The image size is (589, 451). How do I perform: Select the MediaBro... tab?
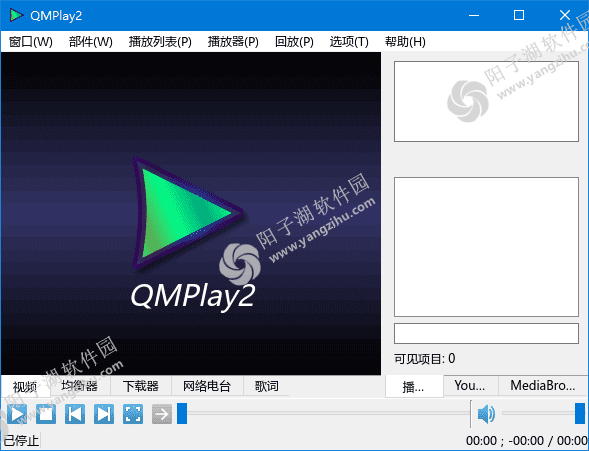tap(543, 386)
